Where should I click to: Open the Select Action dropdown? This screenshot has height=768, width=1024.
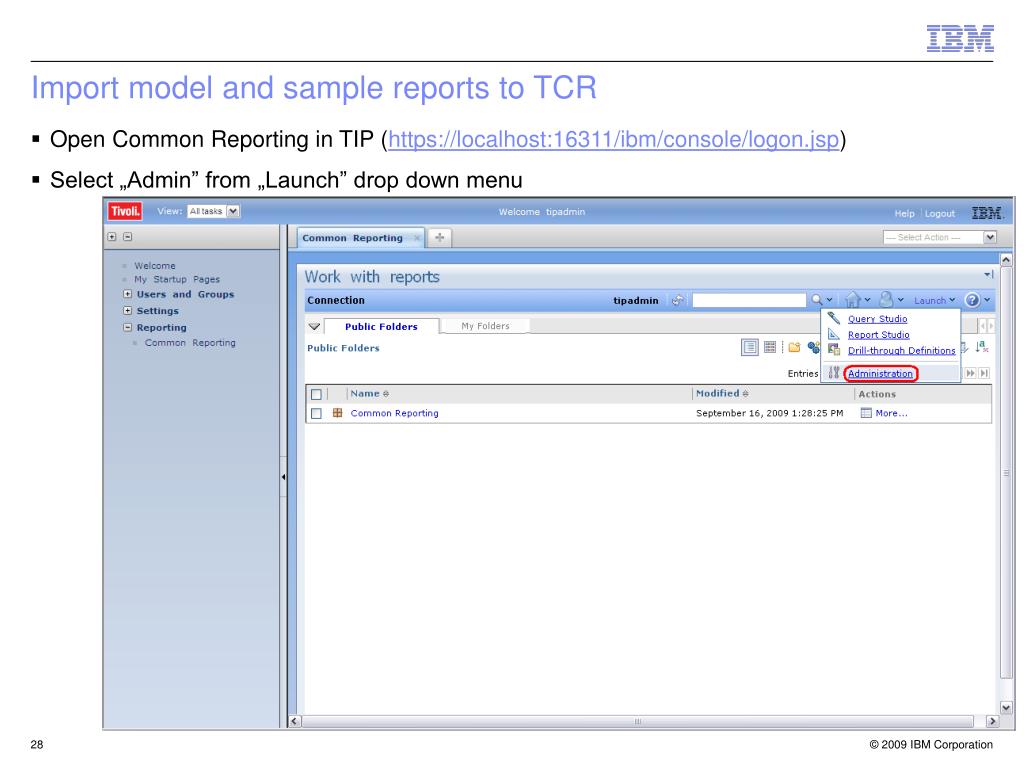[940, 237]
